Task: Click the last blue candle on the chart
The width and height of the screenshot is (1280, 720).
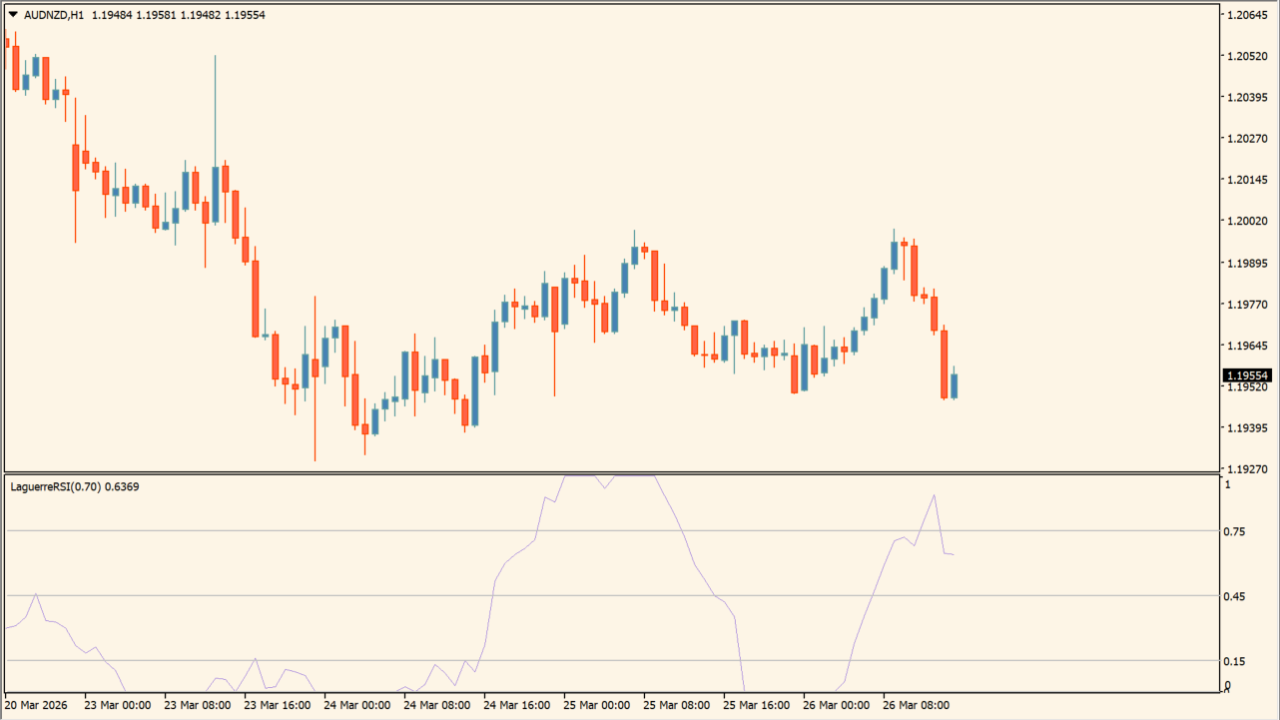Action: 954,385
